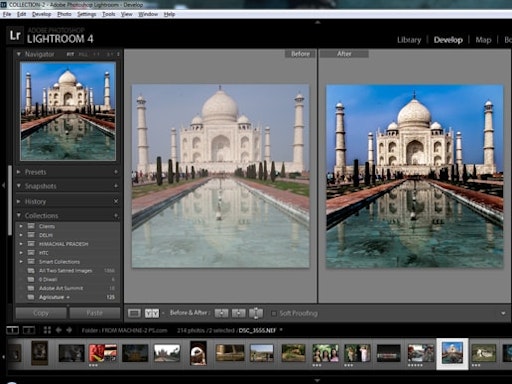Open the File menu
512x384 pixels.
coord(7,14)
